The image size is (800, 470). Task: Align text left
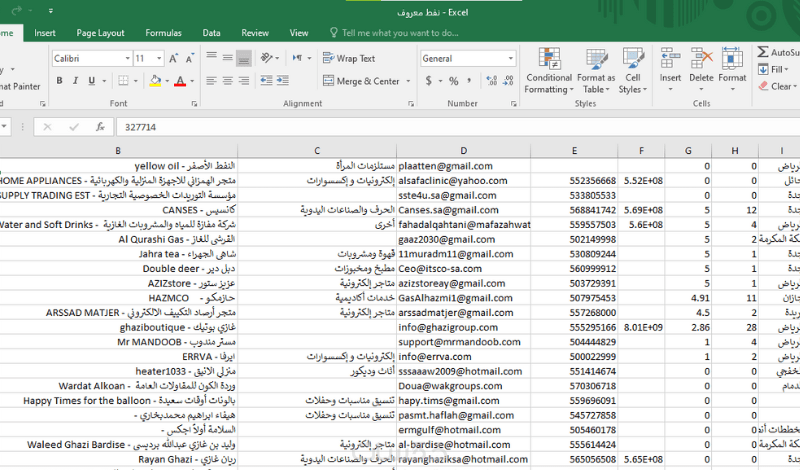(x=211, y=81)
